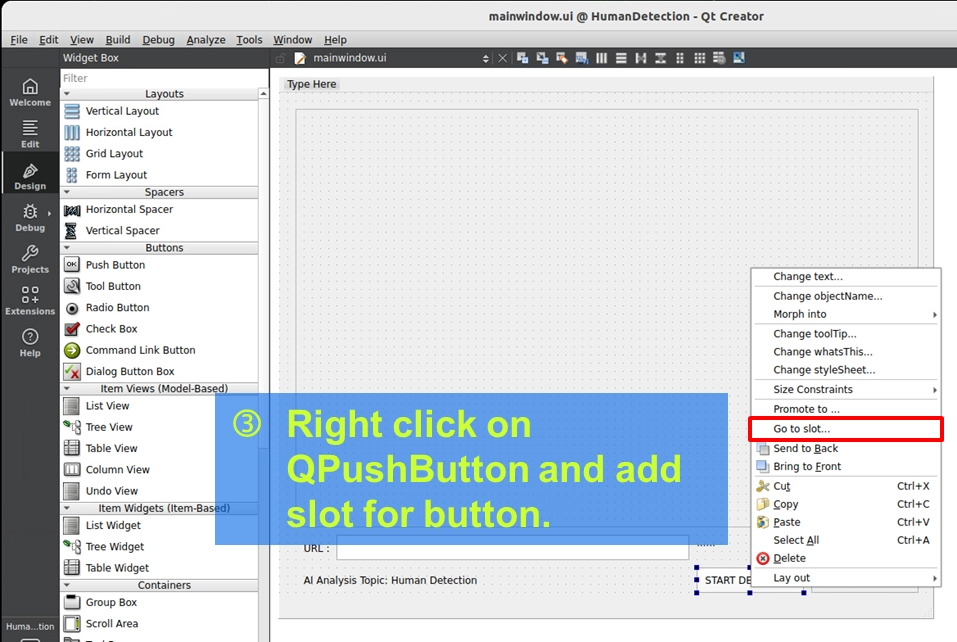Click the Filter field in Widget Box

[164, 78]
